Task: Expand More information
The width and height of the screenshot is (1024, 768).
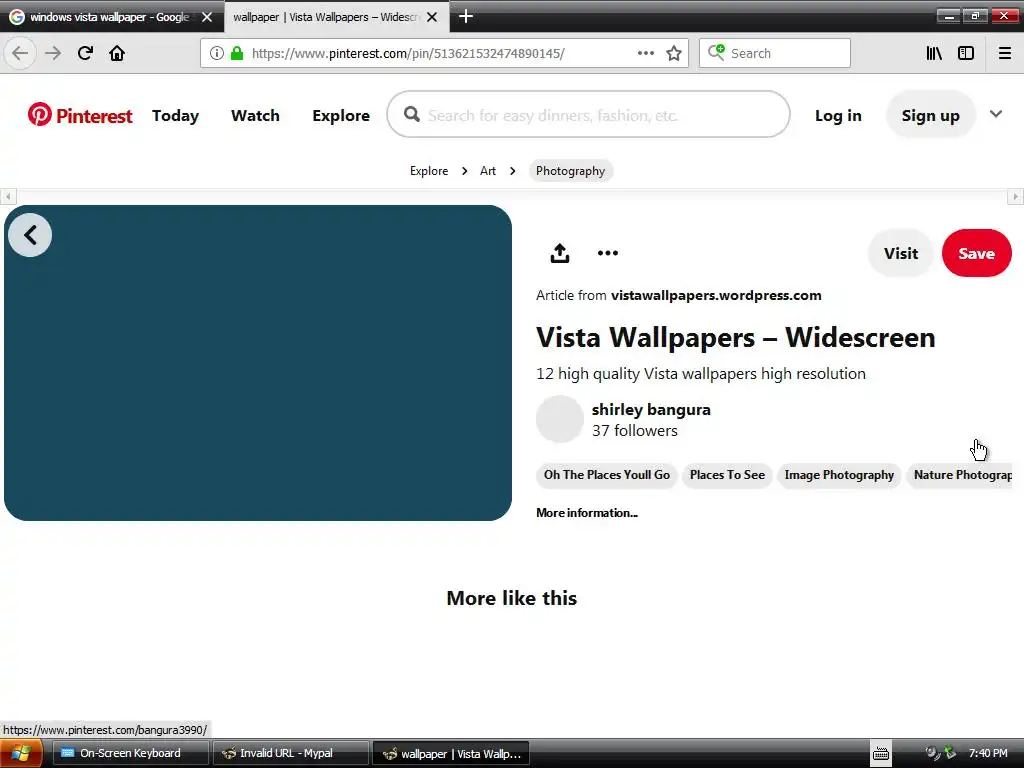Action: pos(586,513)
